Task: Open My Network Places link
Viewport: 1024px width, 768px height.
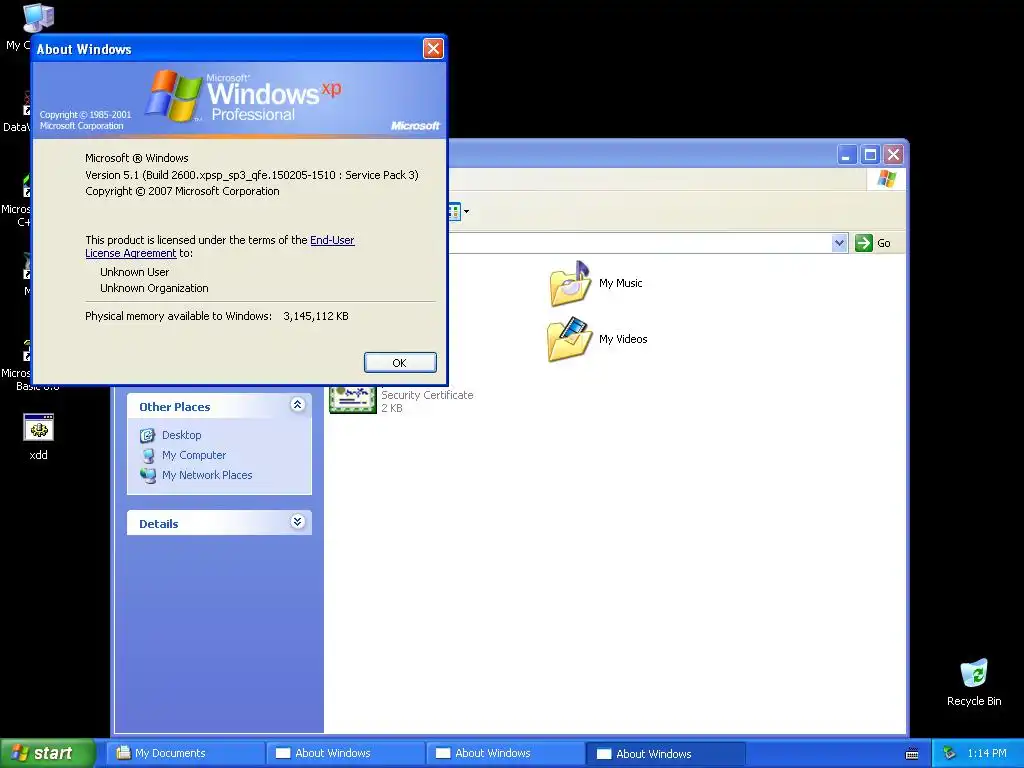Action: pyautogui.click(x=207, y=475)
